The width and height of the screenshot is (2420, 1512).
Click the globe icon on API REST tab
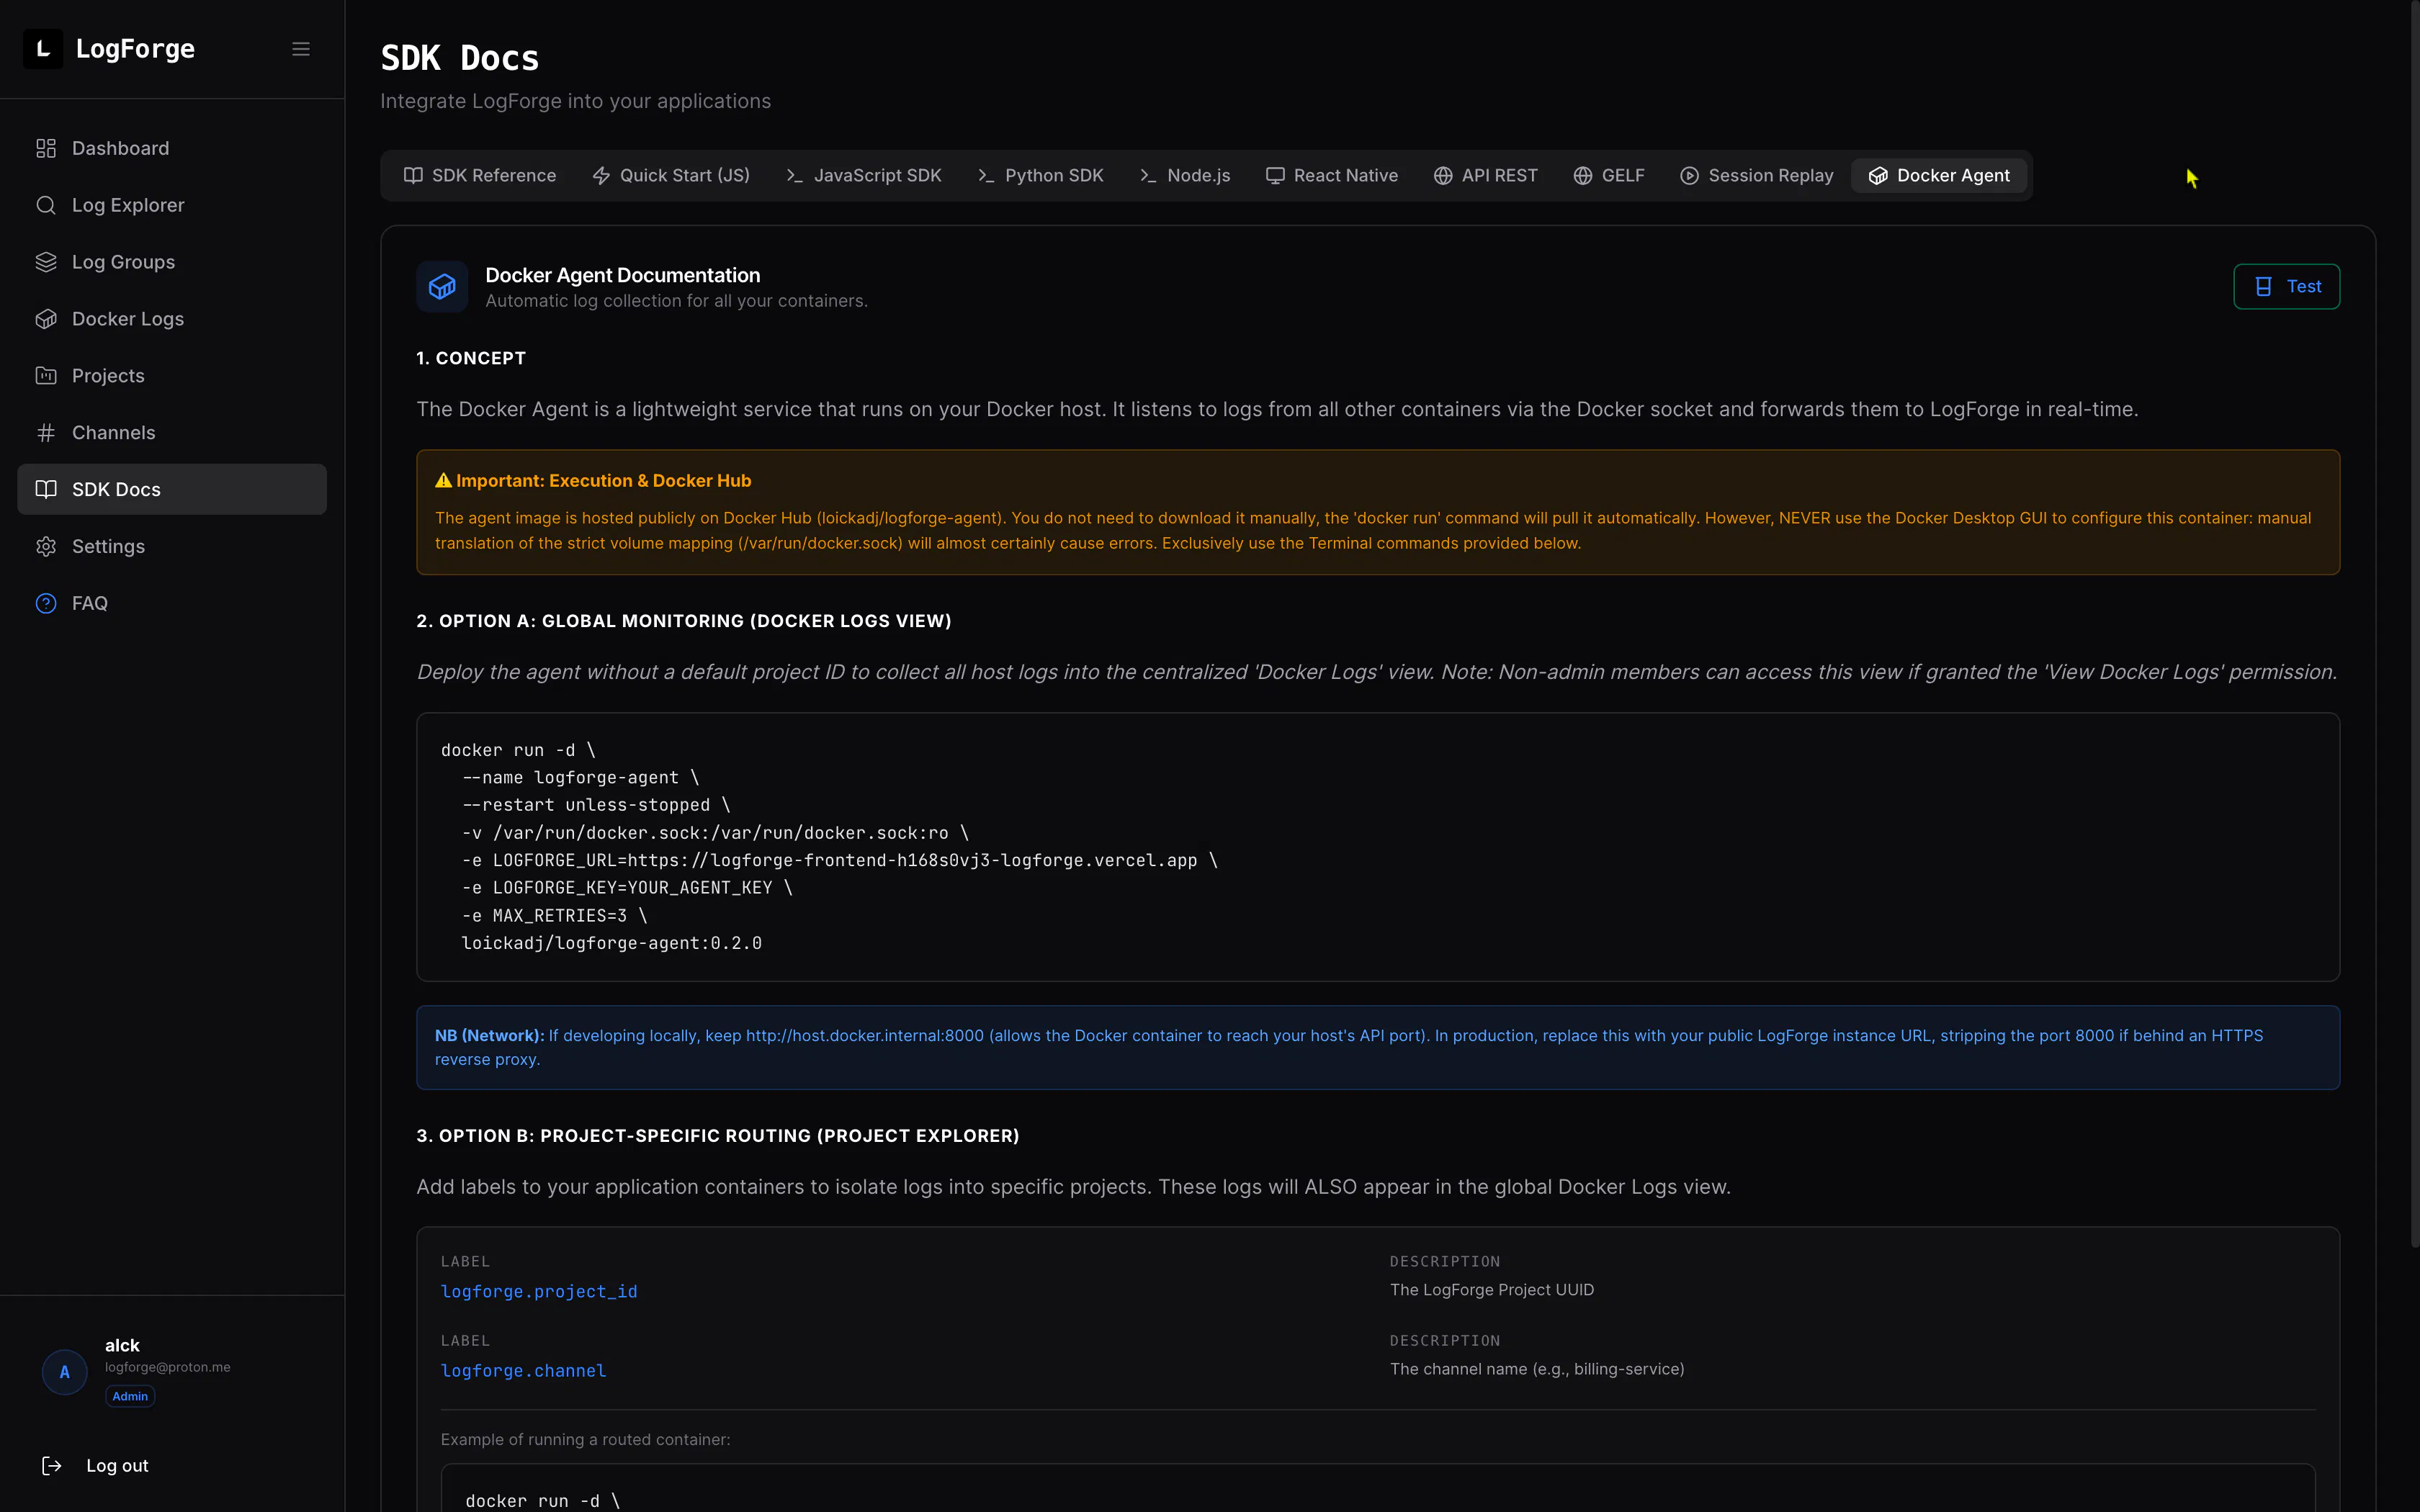click(x=1443, y=175)
